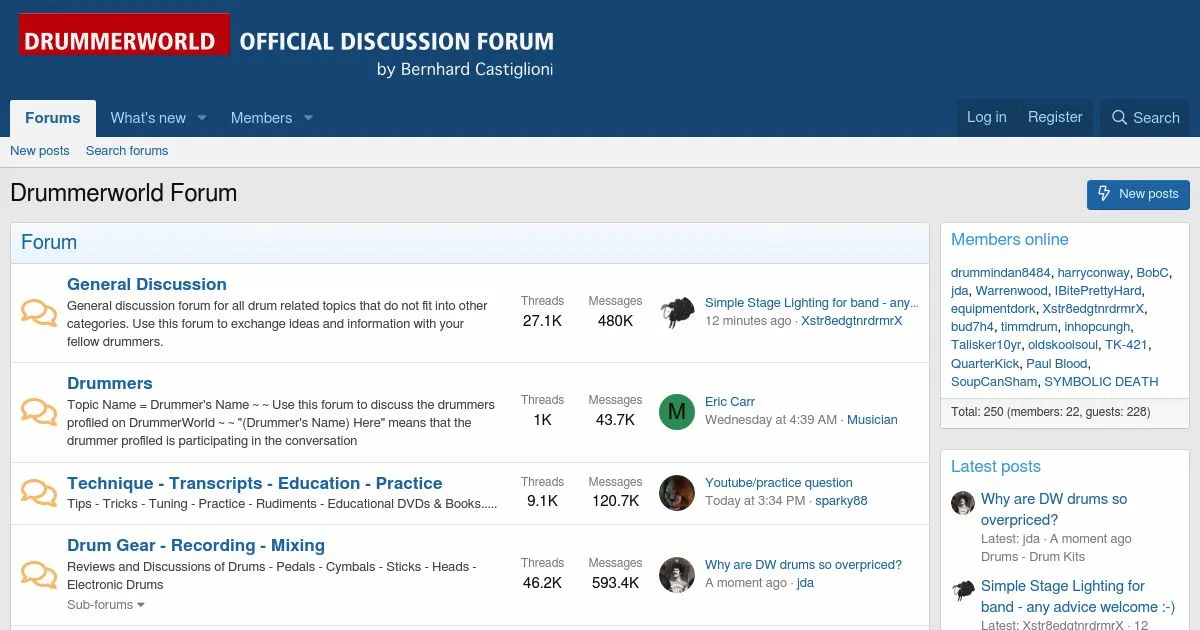Click avatar beside Simple Stage Lighting in Latest posts
This screenshot has width=1200, height=630.
pyautogui.click(x=963, y=589)
